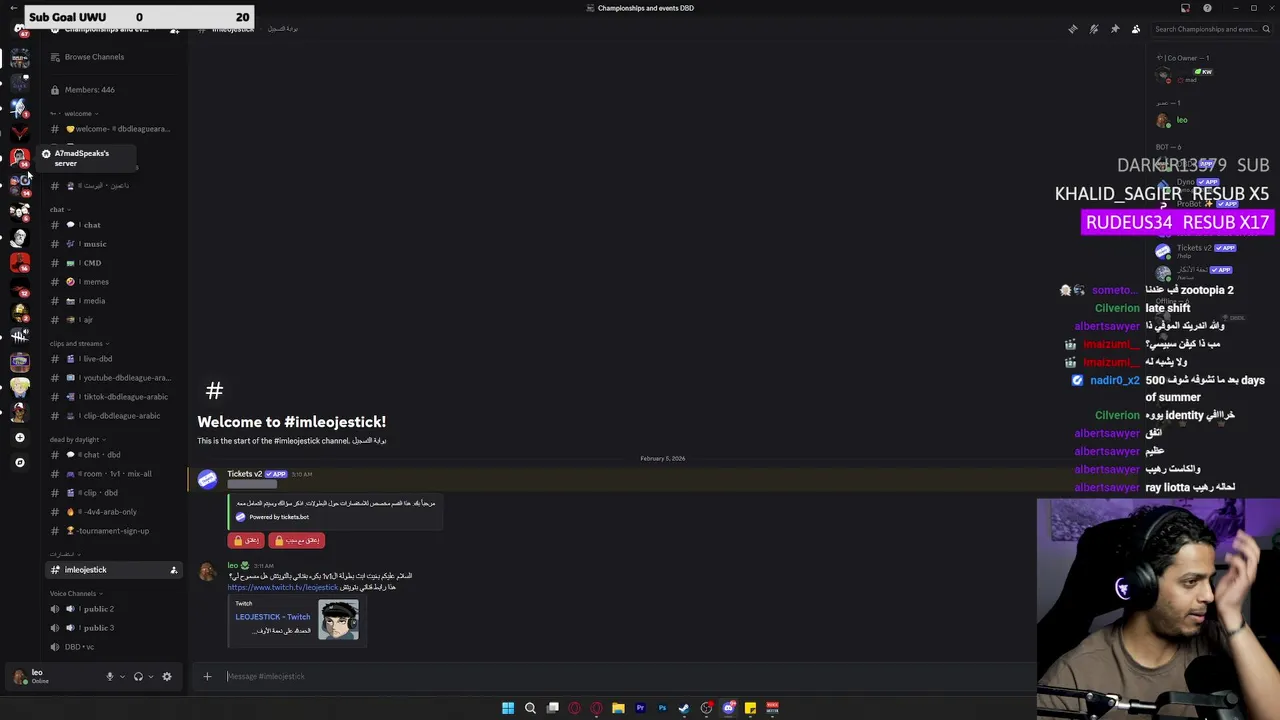Open the -4v4-arab-only channel
Screen dimensions: 1280x720
click(x=114, y=512)
